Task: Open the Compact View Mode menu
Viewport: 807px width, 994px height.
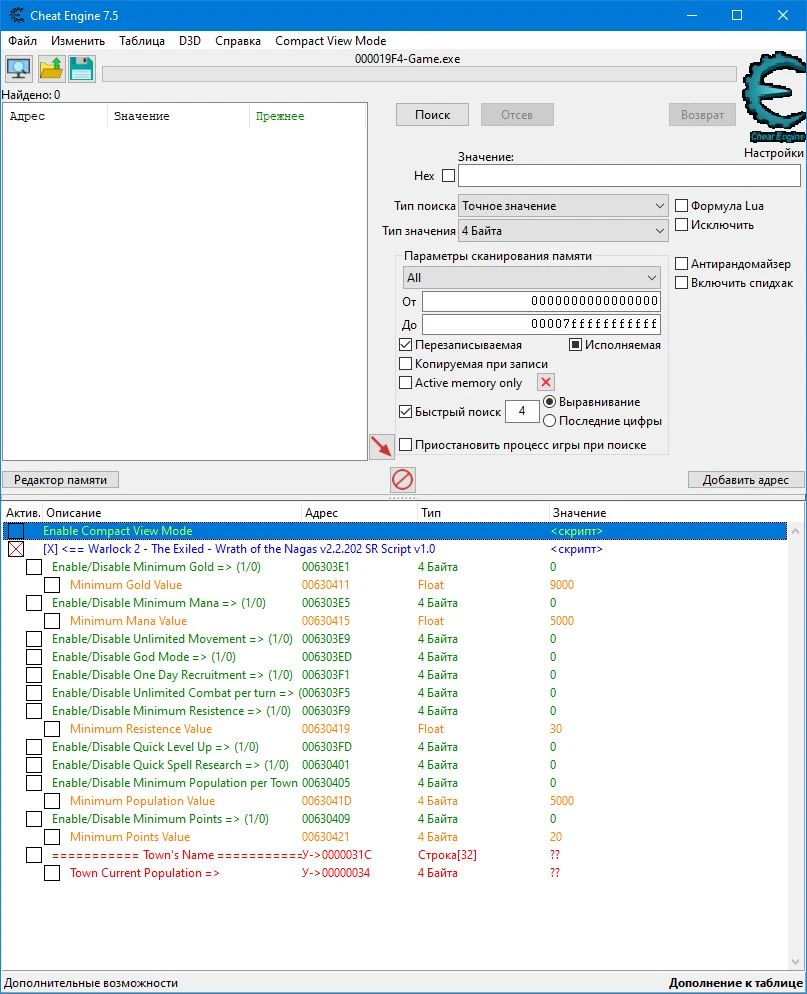Action: [x=330, y=41]
